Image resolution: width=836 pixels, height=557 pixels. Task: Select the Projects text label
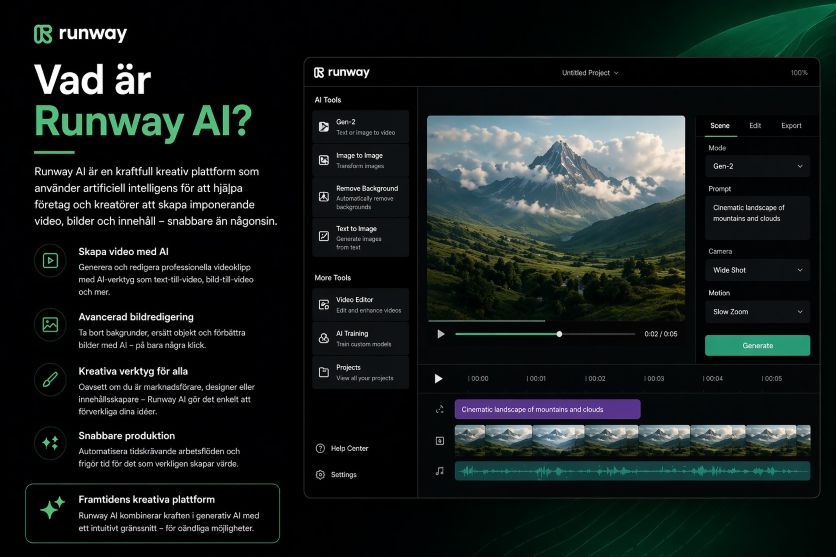pyautogui.click(x=348, y=367)
